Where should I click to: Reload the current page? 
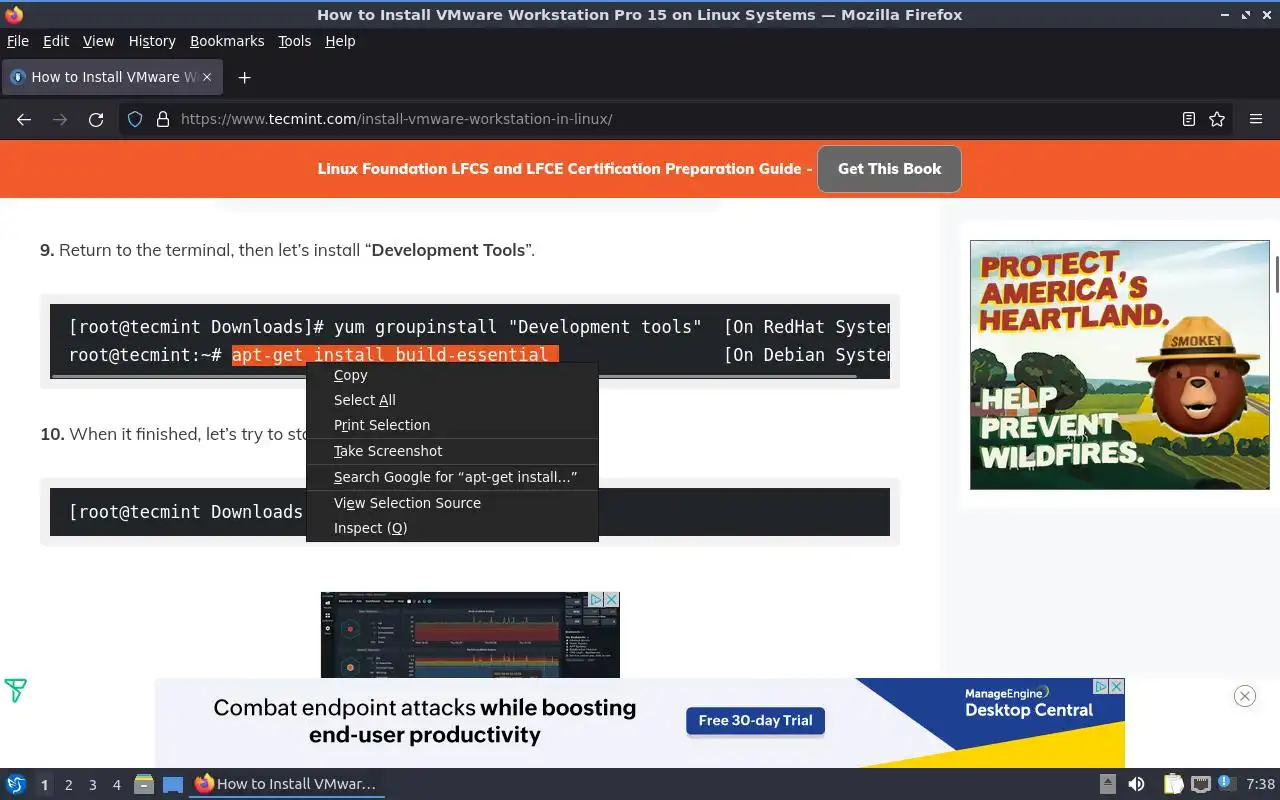[x=96, y=119]
